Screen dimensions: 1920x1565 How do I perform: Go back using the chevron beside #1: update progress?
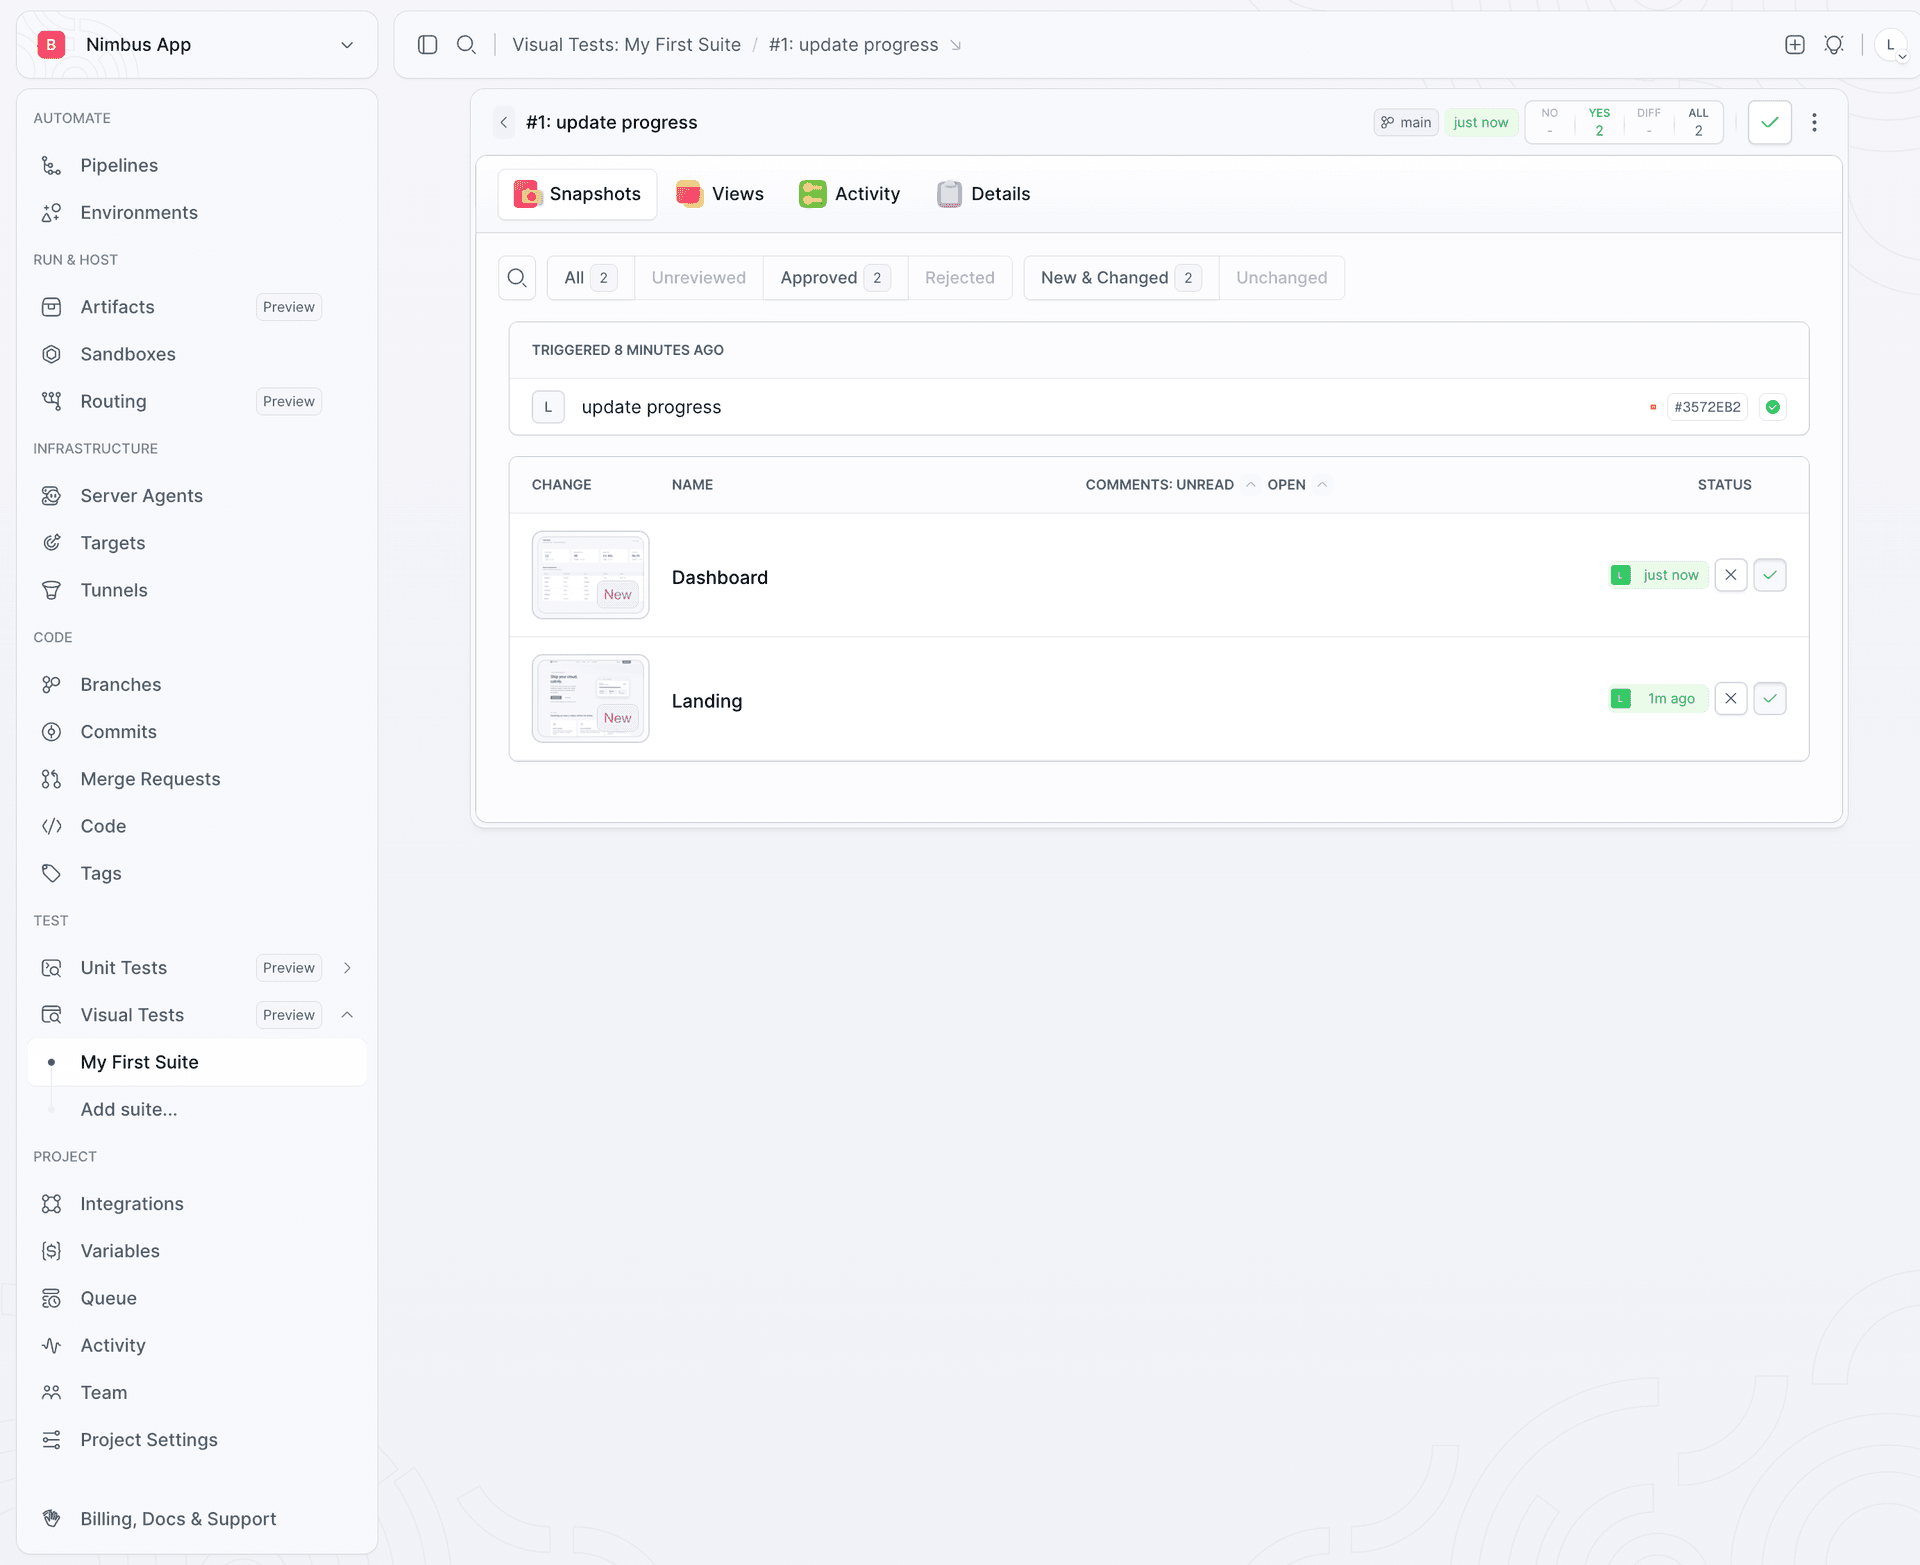tap(504, 122)
